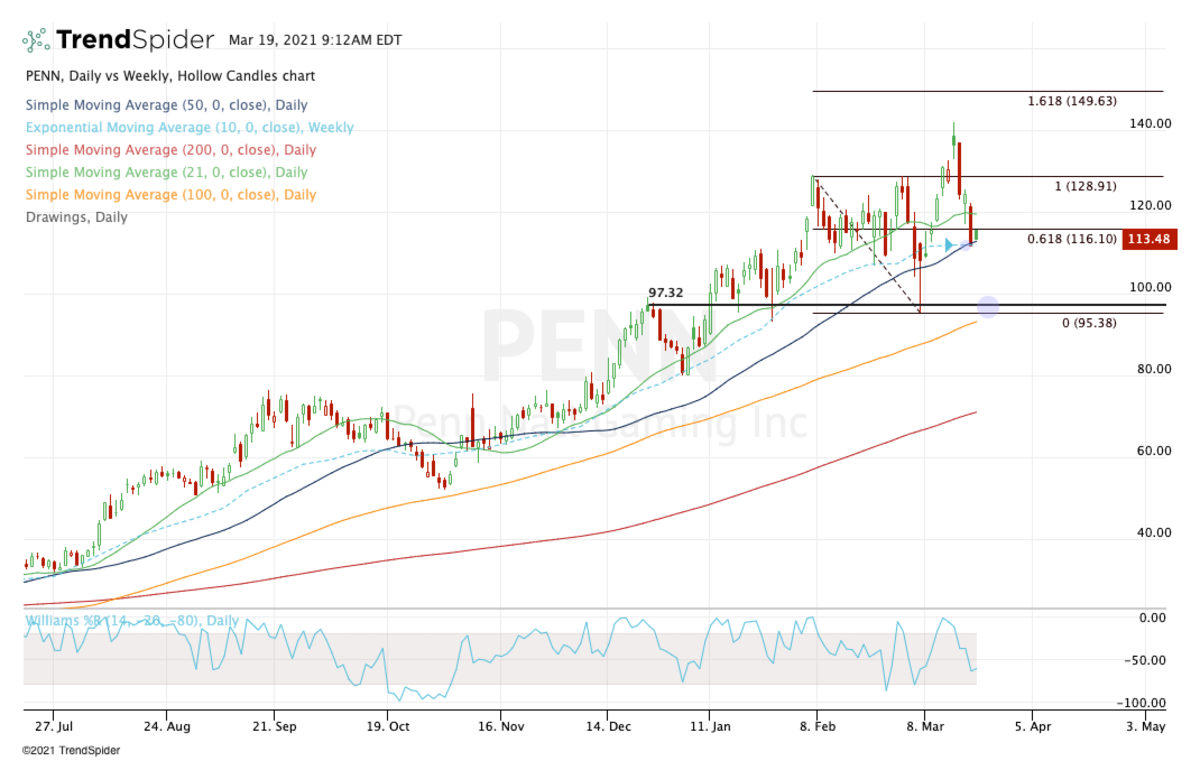This screenshot has height=761, width=1200.
Task: Click the '27. Jul' date axis label
Action: (x=52, y=727)
